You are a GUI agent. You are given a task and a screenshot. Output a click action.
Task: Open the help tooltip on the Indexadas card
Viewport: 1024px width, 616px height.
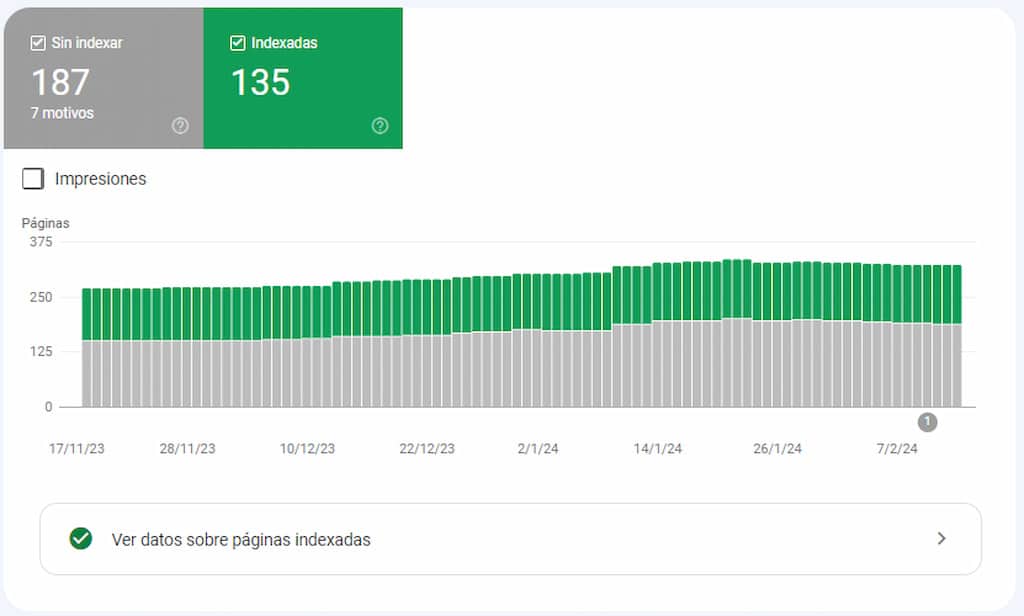379,126
